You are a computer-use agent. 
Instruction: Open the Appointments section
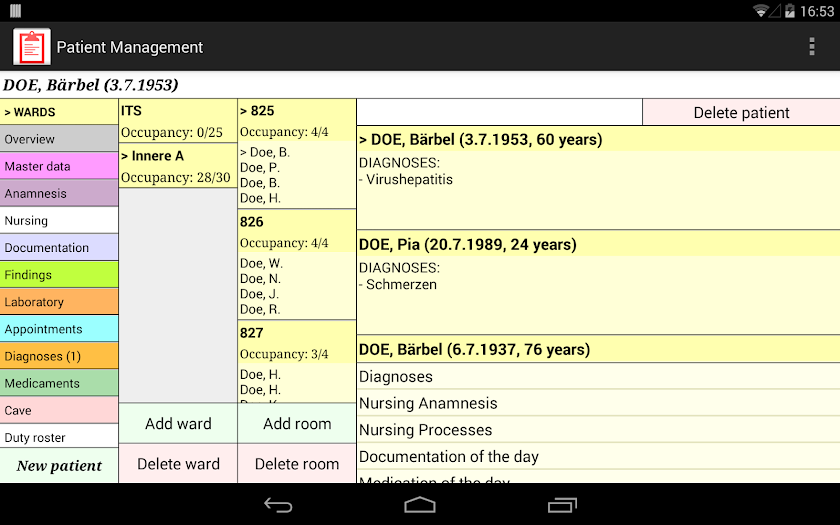pos(59,329)
